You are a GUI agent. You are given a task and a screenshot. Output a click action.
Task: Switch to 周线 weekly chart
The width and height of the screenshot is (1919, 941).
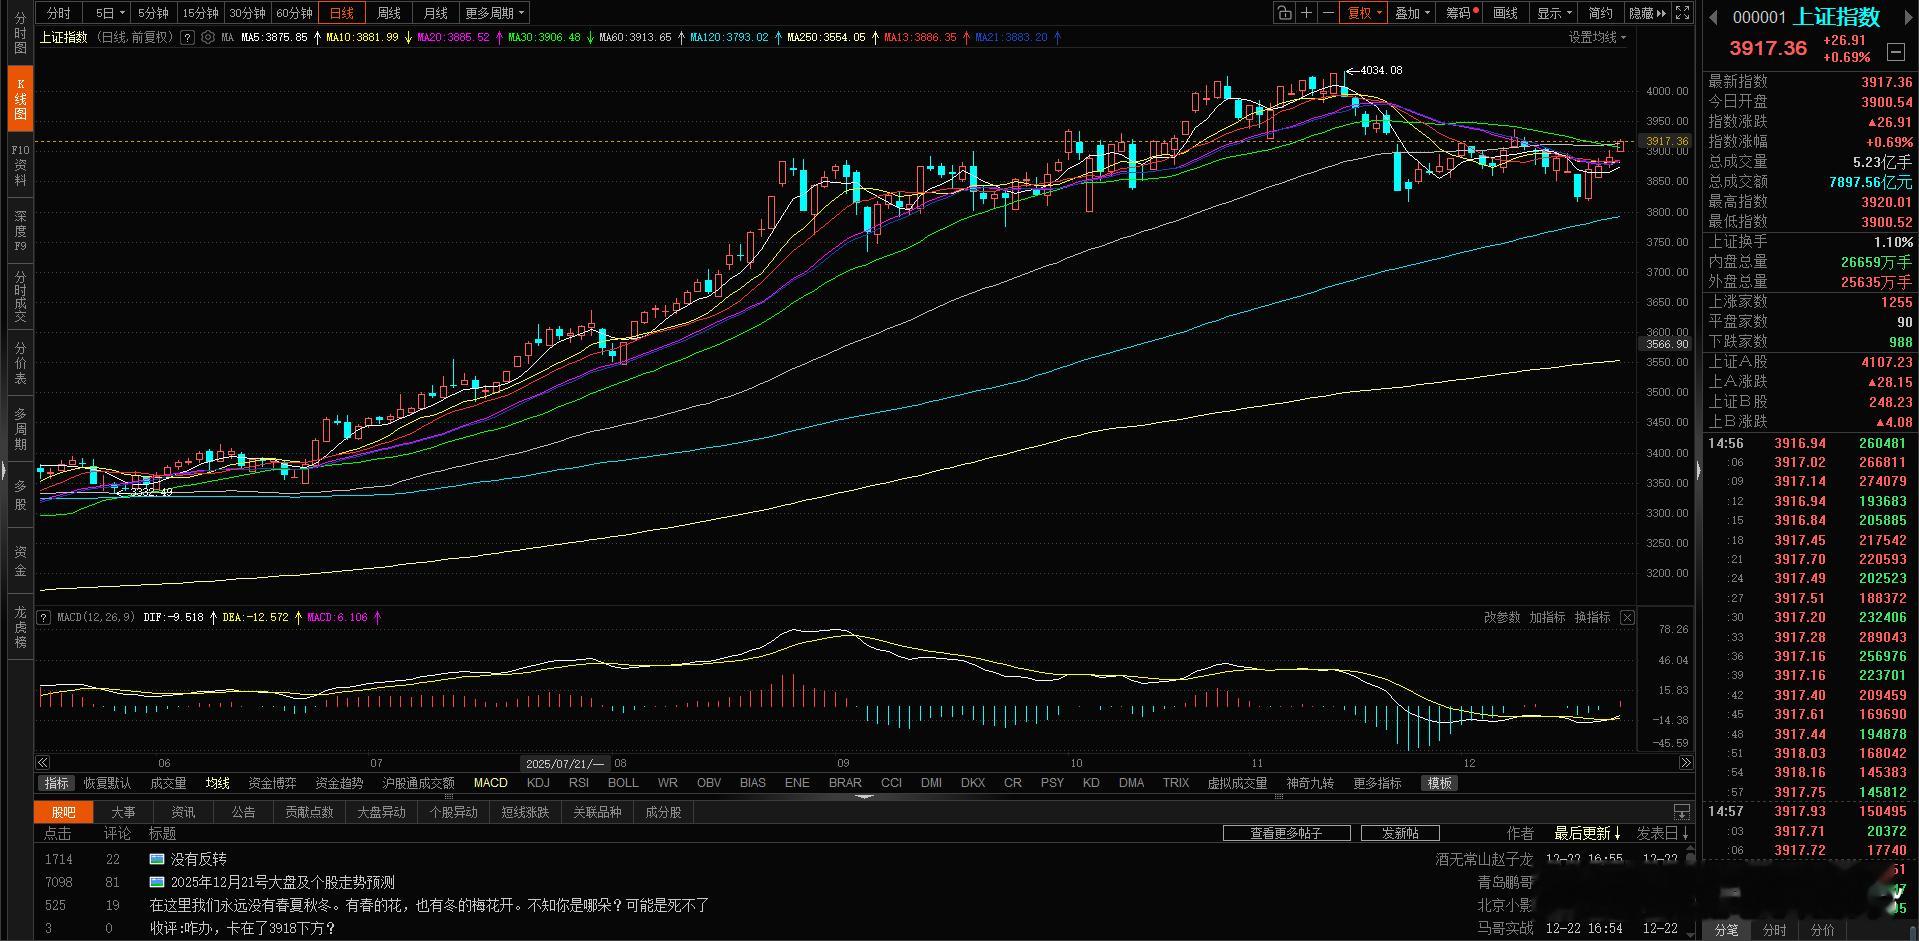(388, 13)
